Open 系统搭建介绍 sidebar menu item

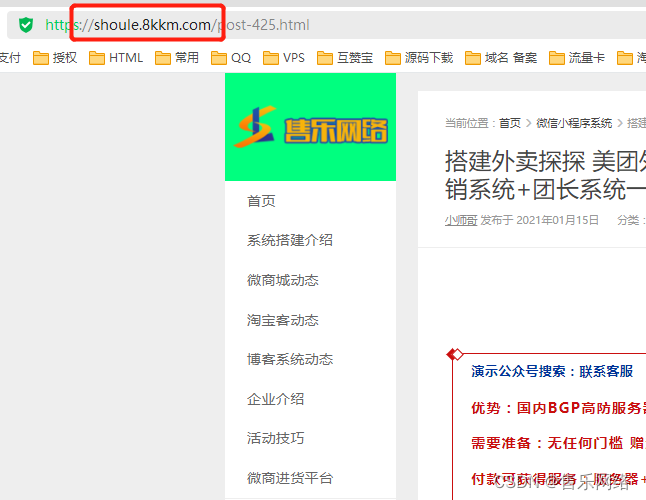click(x=290, y=240)
